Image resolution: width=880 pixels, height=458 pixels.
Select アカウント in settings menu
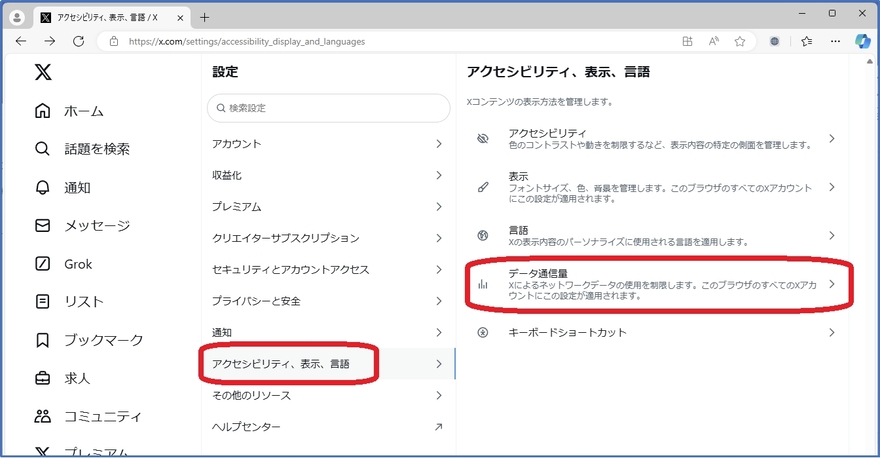pos(328,144)
